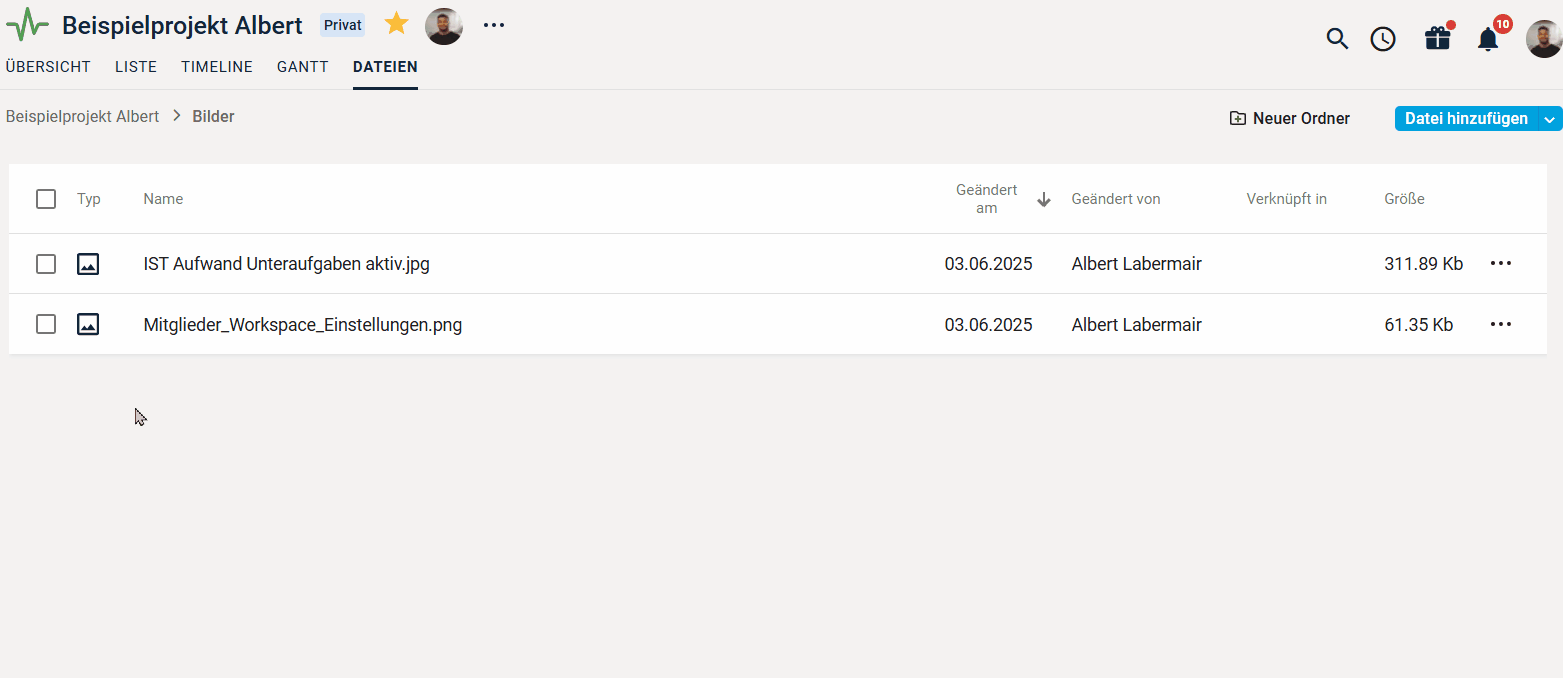Toggle the yellow favorite star

pyautogui.click(x=397, y=24)
